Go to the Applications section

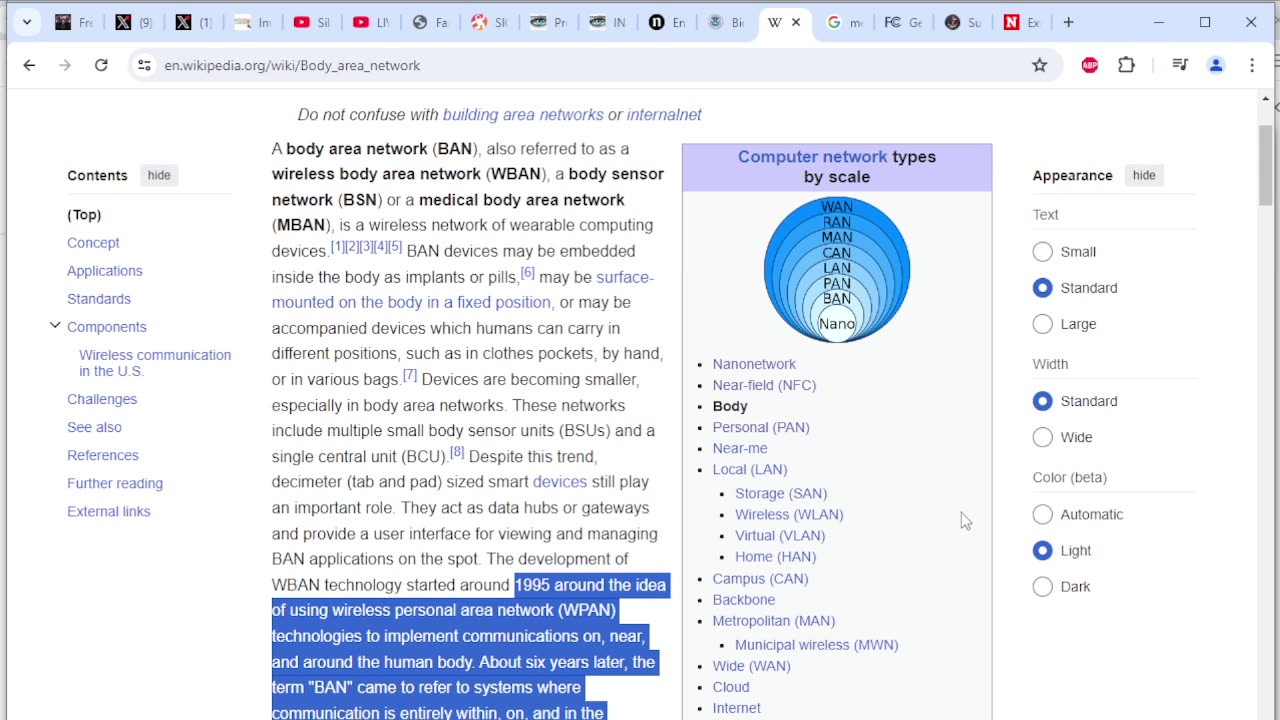(105, 271)
